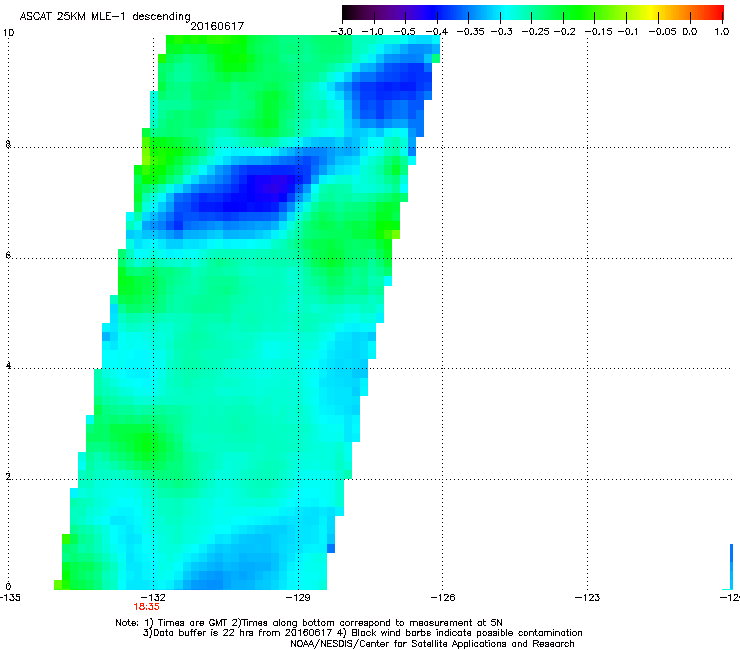Click the latitude axis label 10
The width and height of the screenshot is (740, 650).
click(8, 33)
